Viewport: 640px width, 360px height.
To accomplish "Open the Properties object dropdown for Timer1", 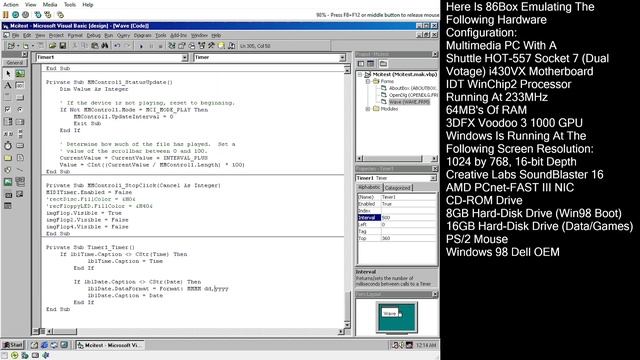I will pyautogui.click(x=433, y=178).
